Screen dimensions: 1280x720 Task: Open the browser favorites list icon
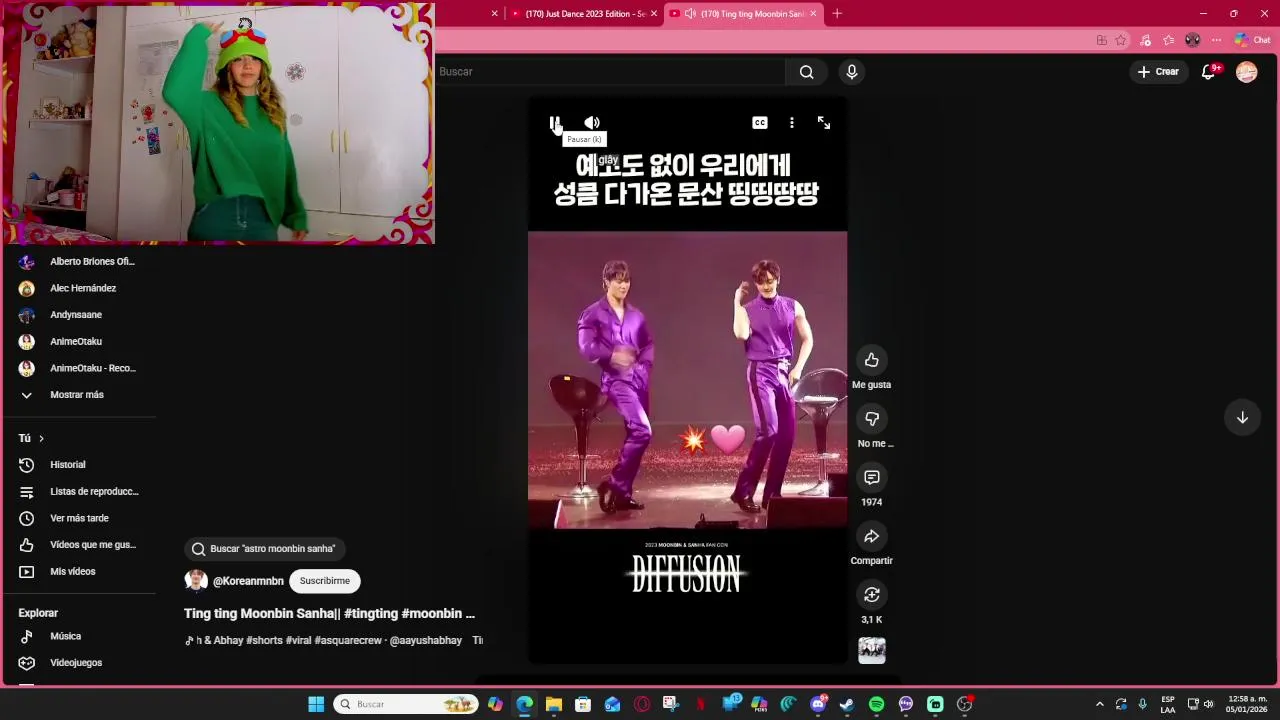1169,40
